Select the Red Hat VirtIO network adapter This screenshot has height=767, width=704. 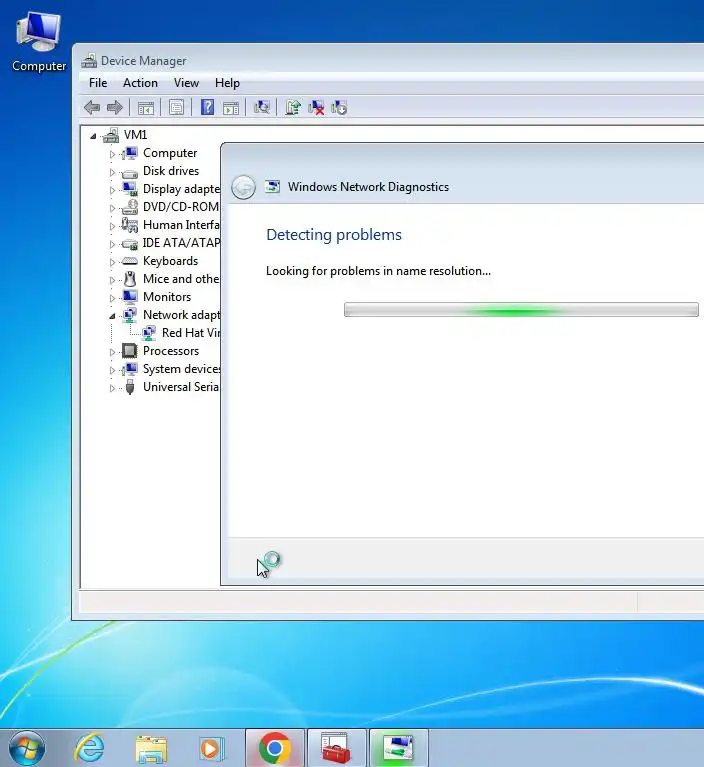(x=191, y=333)
